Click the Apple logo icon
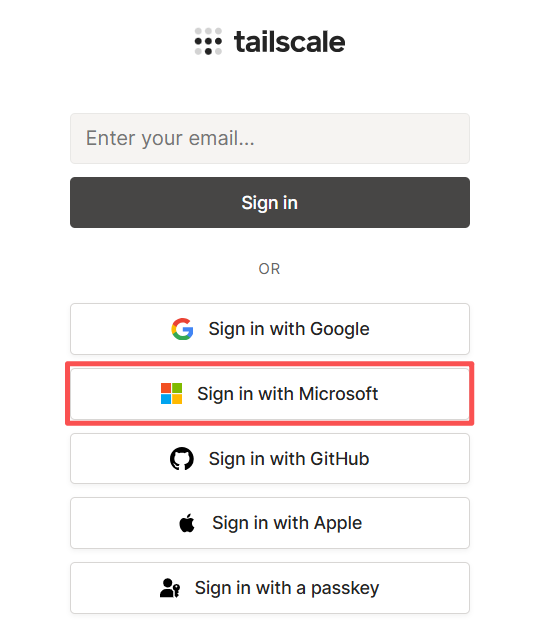Screen dimensions: 554x640 [x=187, y=523]
